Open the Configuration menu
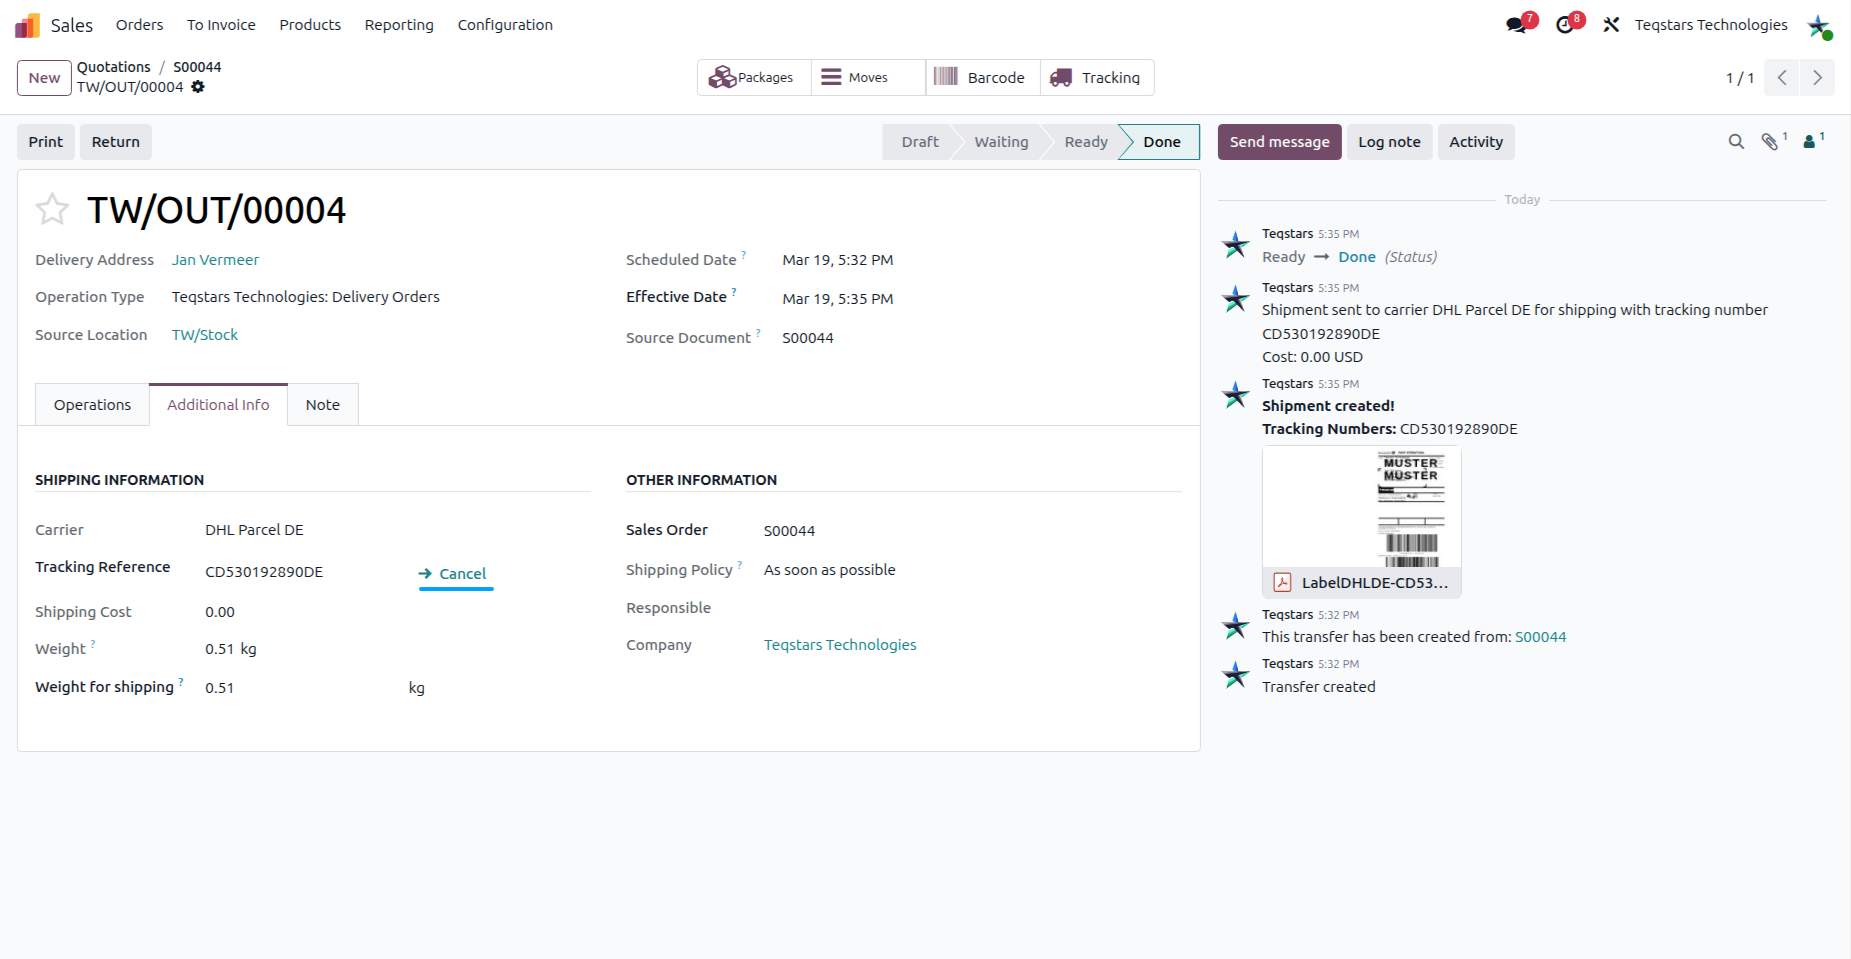1851x959 pixels. [x=505, y=25]
